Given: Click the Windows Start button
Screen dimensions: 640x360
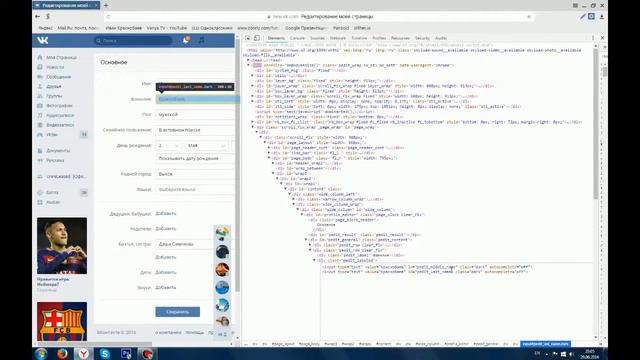Looking at the screenshot, I should (x=41, y=353).
